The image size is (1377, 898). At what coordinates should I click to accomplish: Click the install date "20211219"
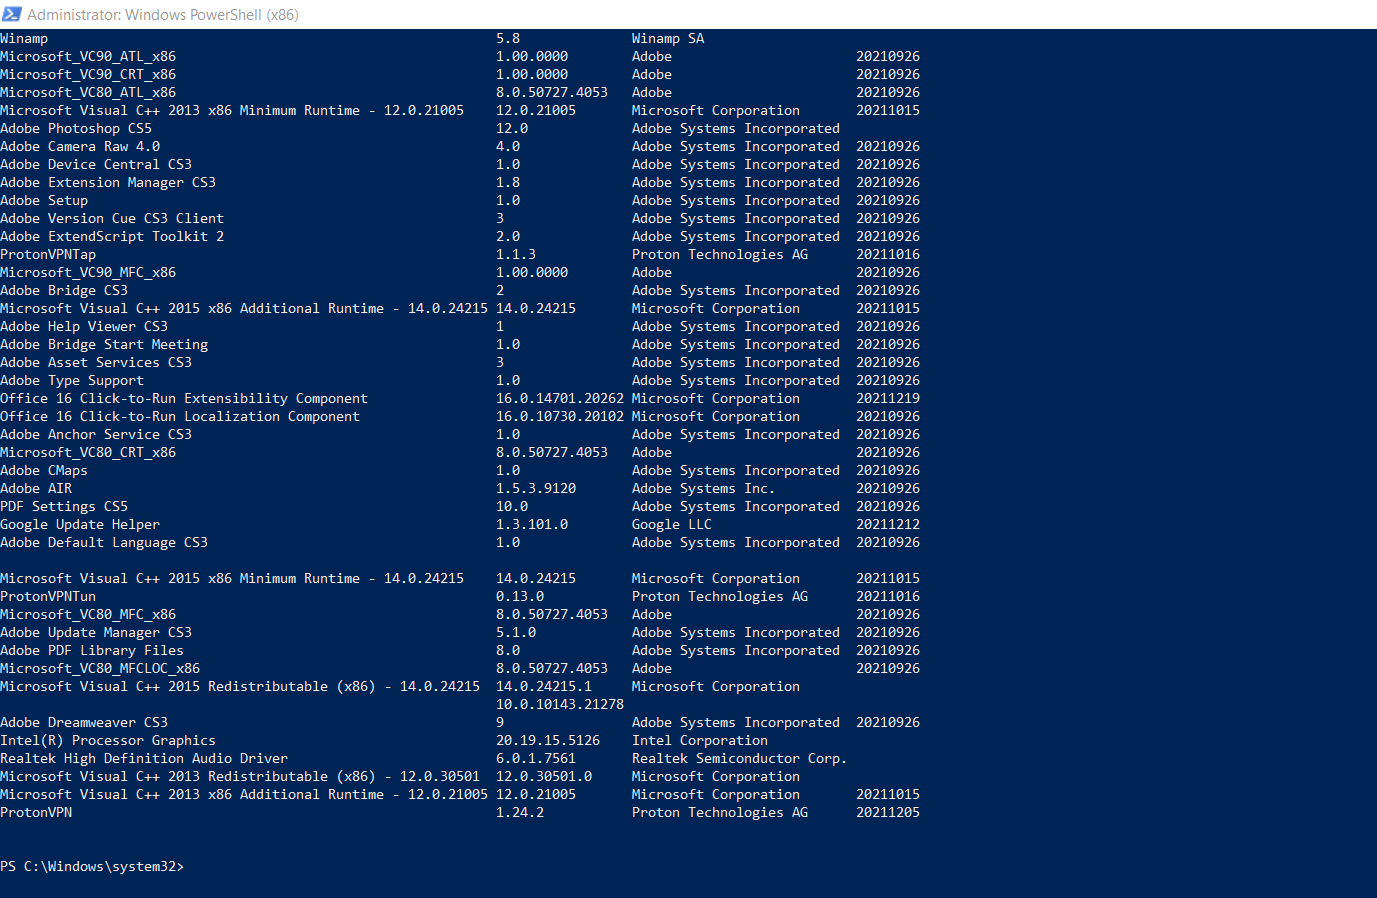point(888,399)
